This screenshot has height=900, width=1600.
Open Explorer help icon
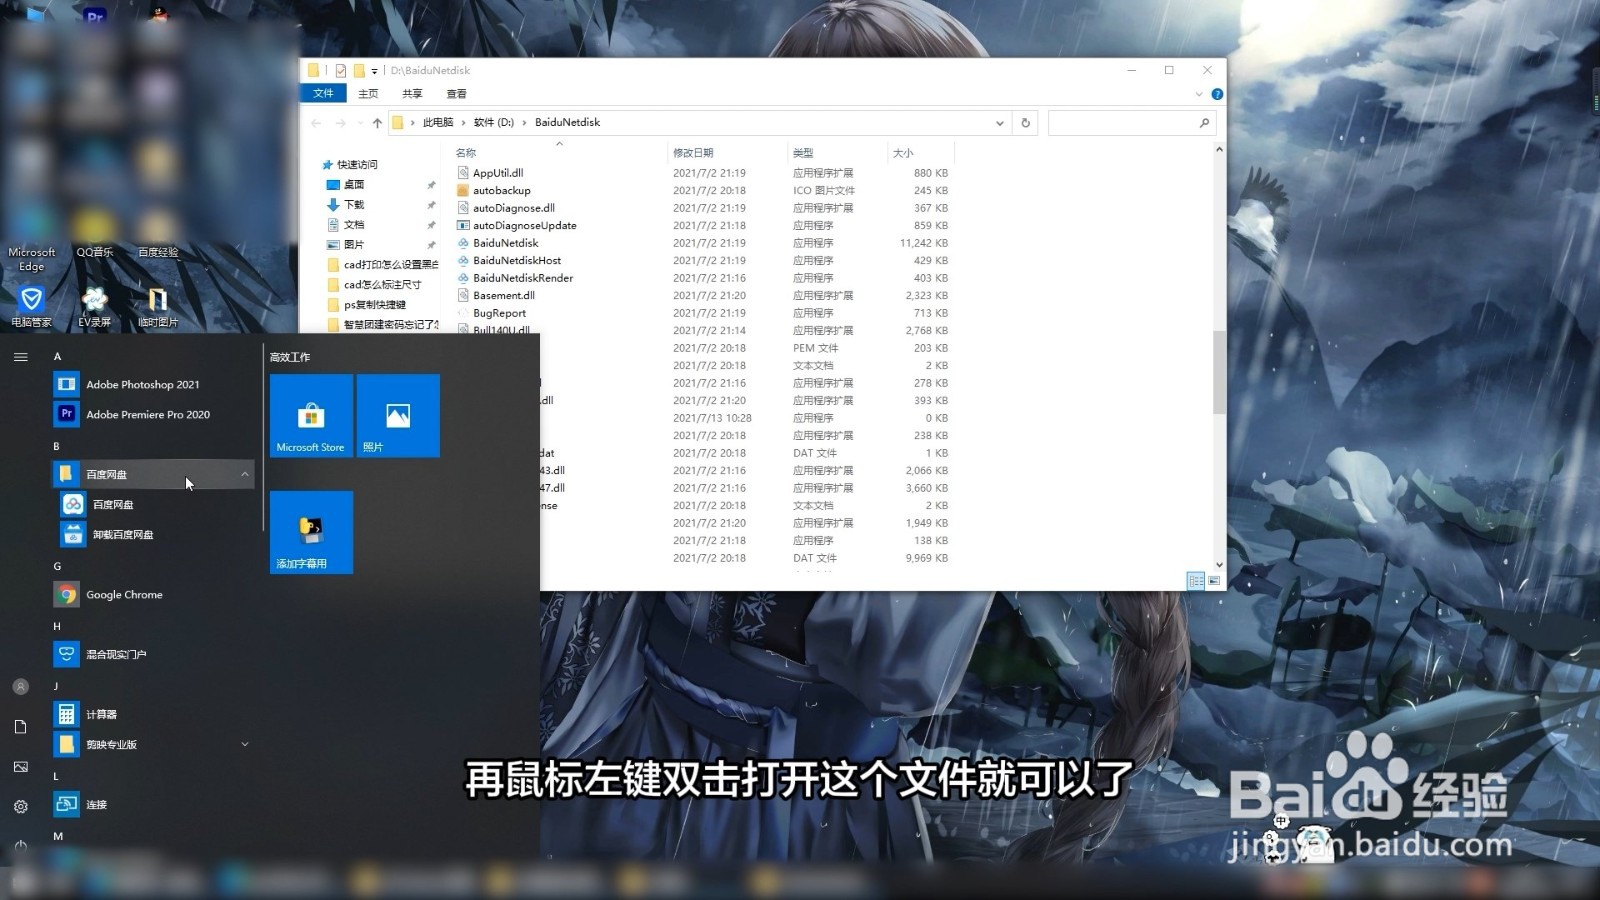click(x=1217, y=94)
